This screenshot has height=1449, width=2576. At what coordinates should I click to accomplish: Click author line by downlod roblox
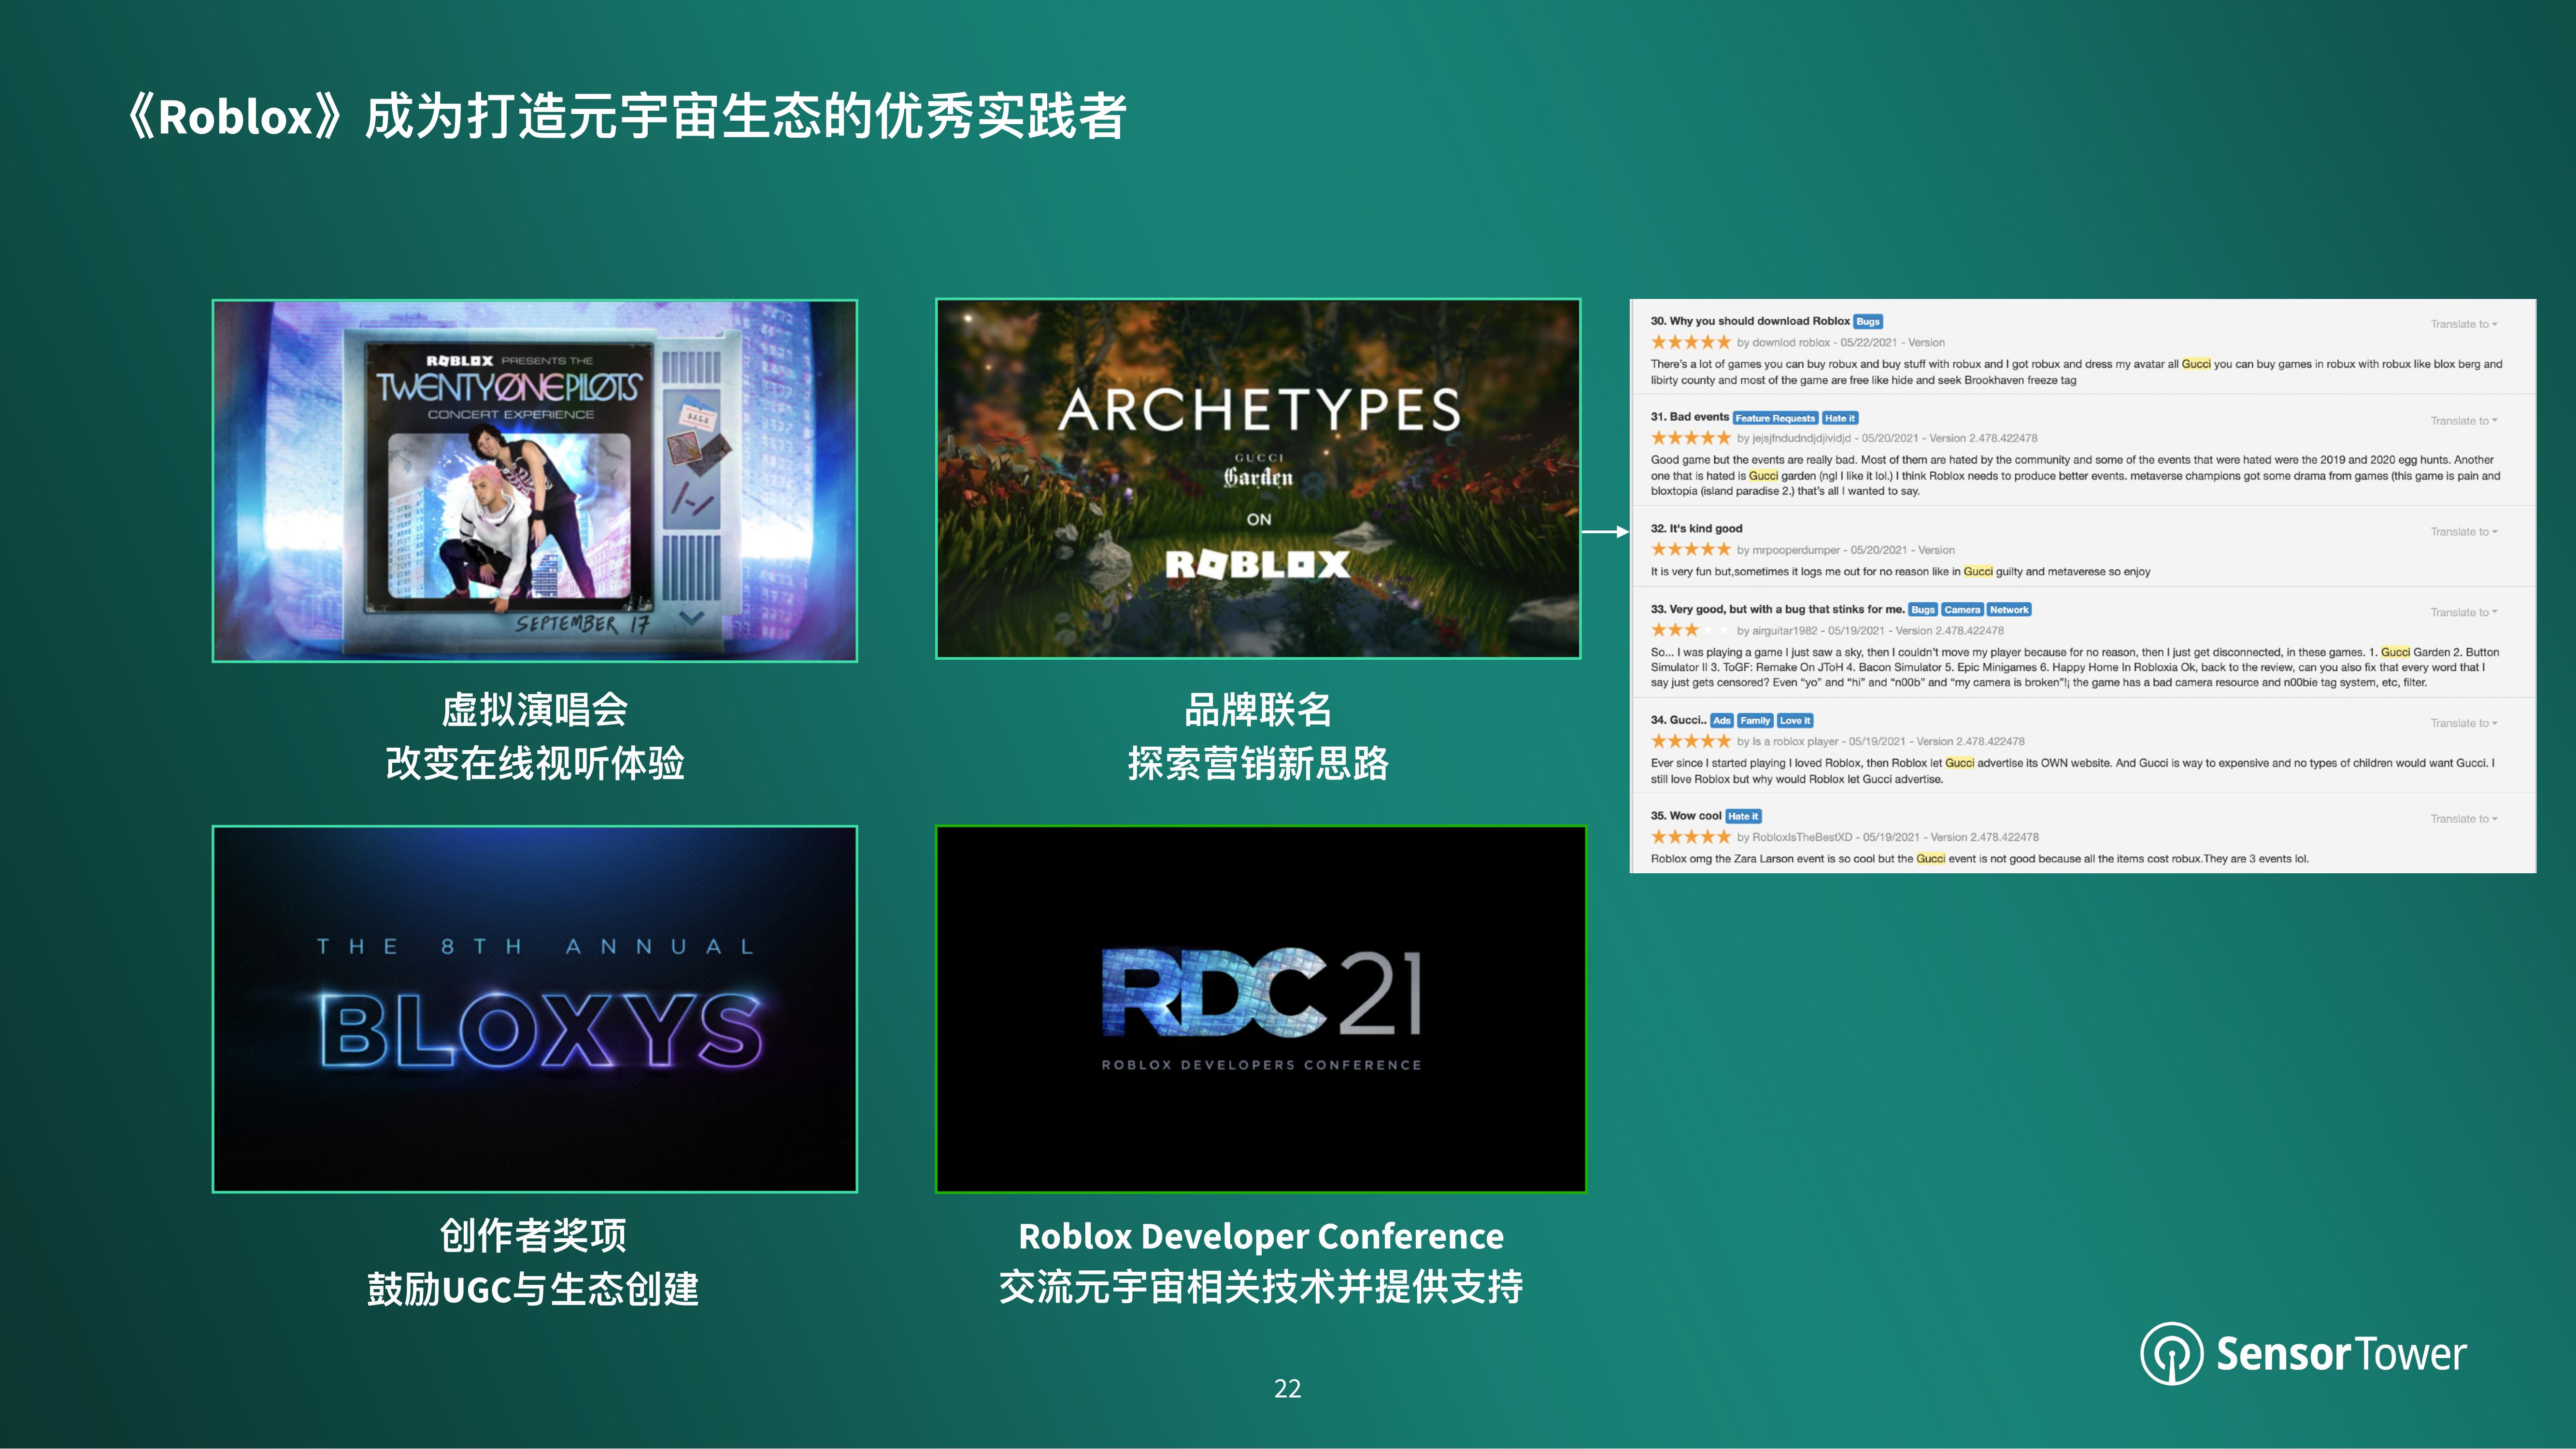click(x=1841, y=342)
